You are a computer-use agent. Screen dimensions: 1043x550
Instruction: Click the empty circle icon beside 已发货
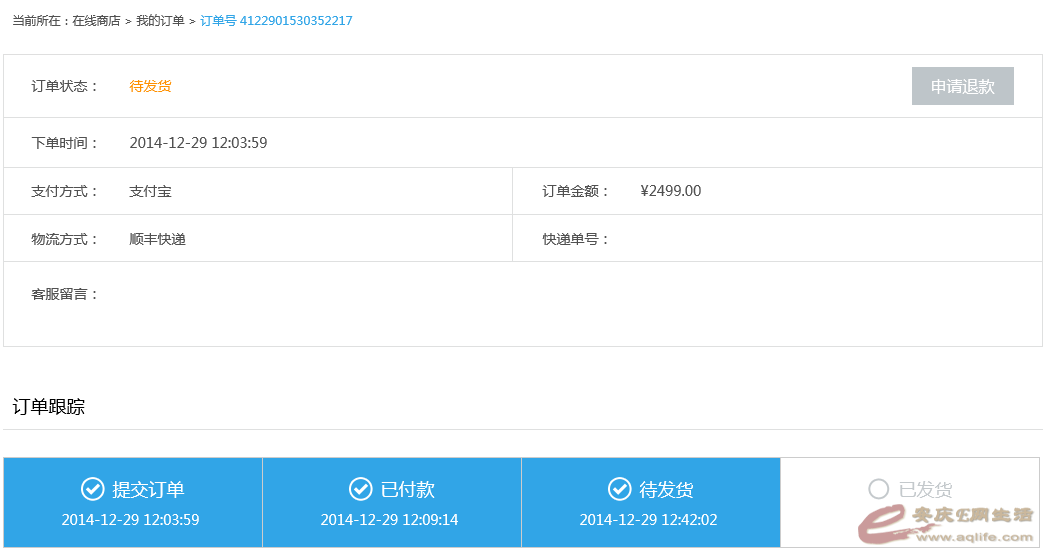point(878,489)
